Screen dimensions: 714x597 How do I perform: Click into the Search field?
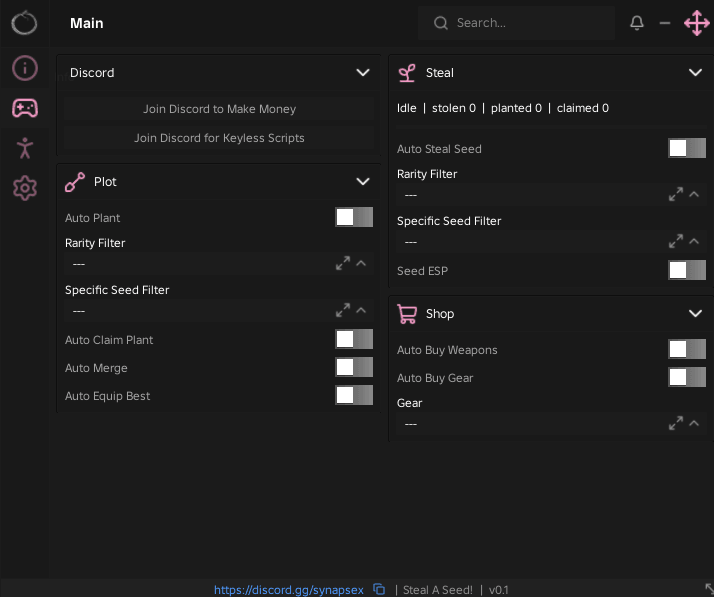516,23
